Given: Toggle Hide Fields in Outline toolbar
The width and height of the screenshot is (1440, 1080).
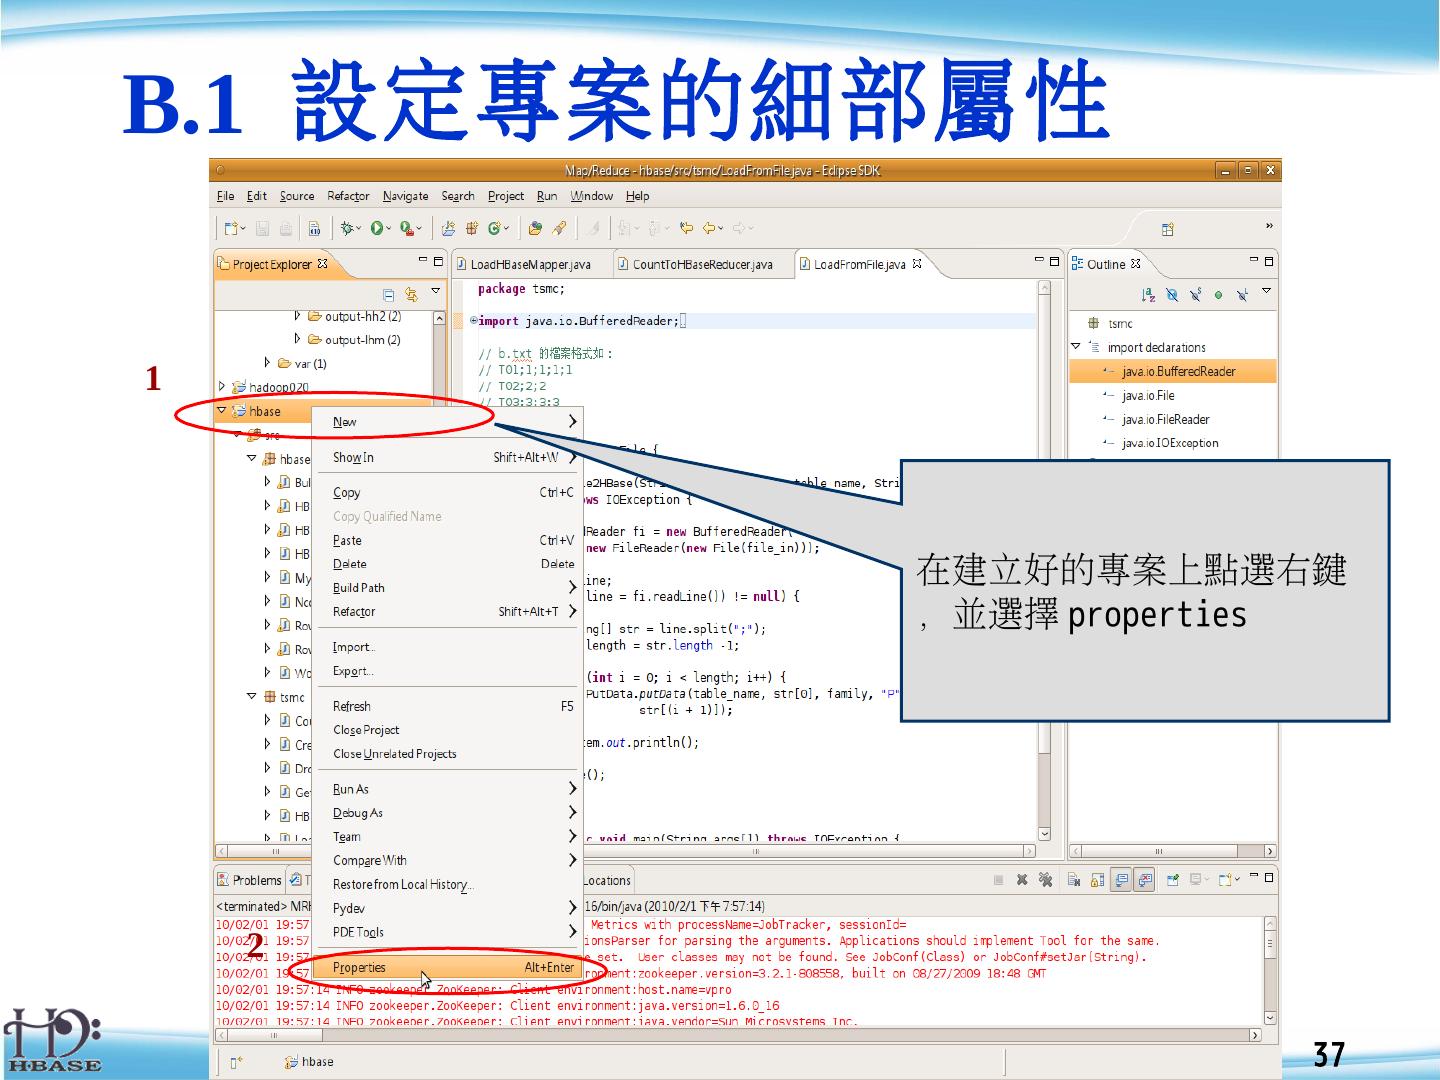Looking at the screenshot, I should (1172, 295).
